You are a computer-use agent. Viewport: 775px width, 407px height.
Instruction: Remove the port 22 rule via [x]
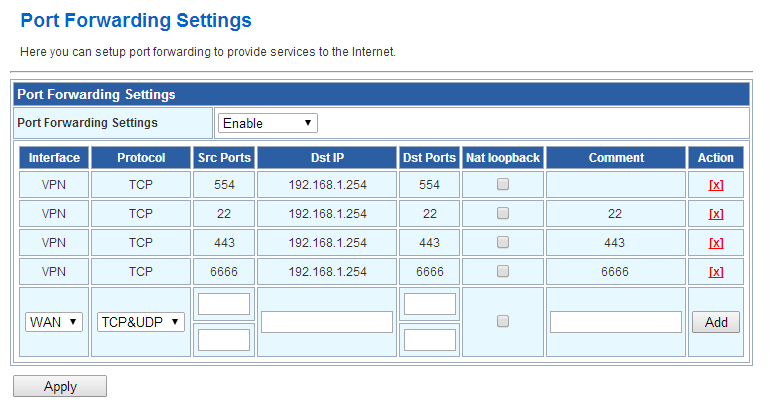[715, 214]
